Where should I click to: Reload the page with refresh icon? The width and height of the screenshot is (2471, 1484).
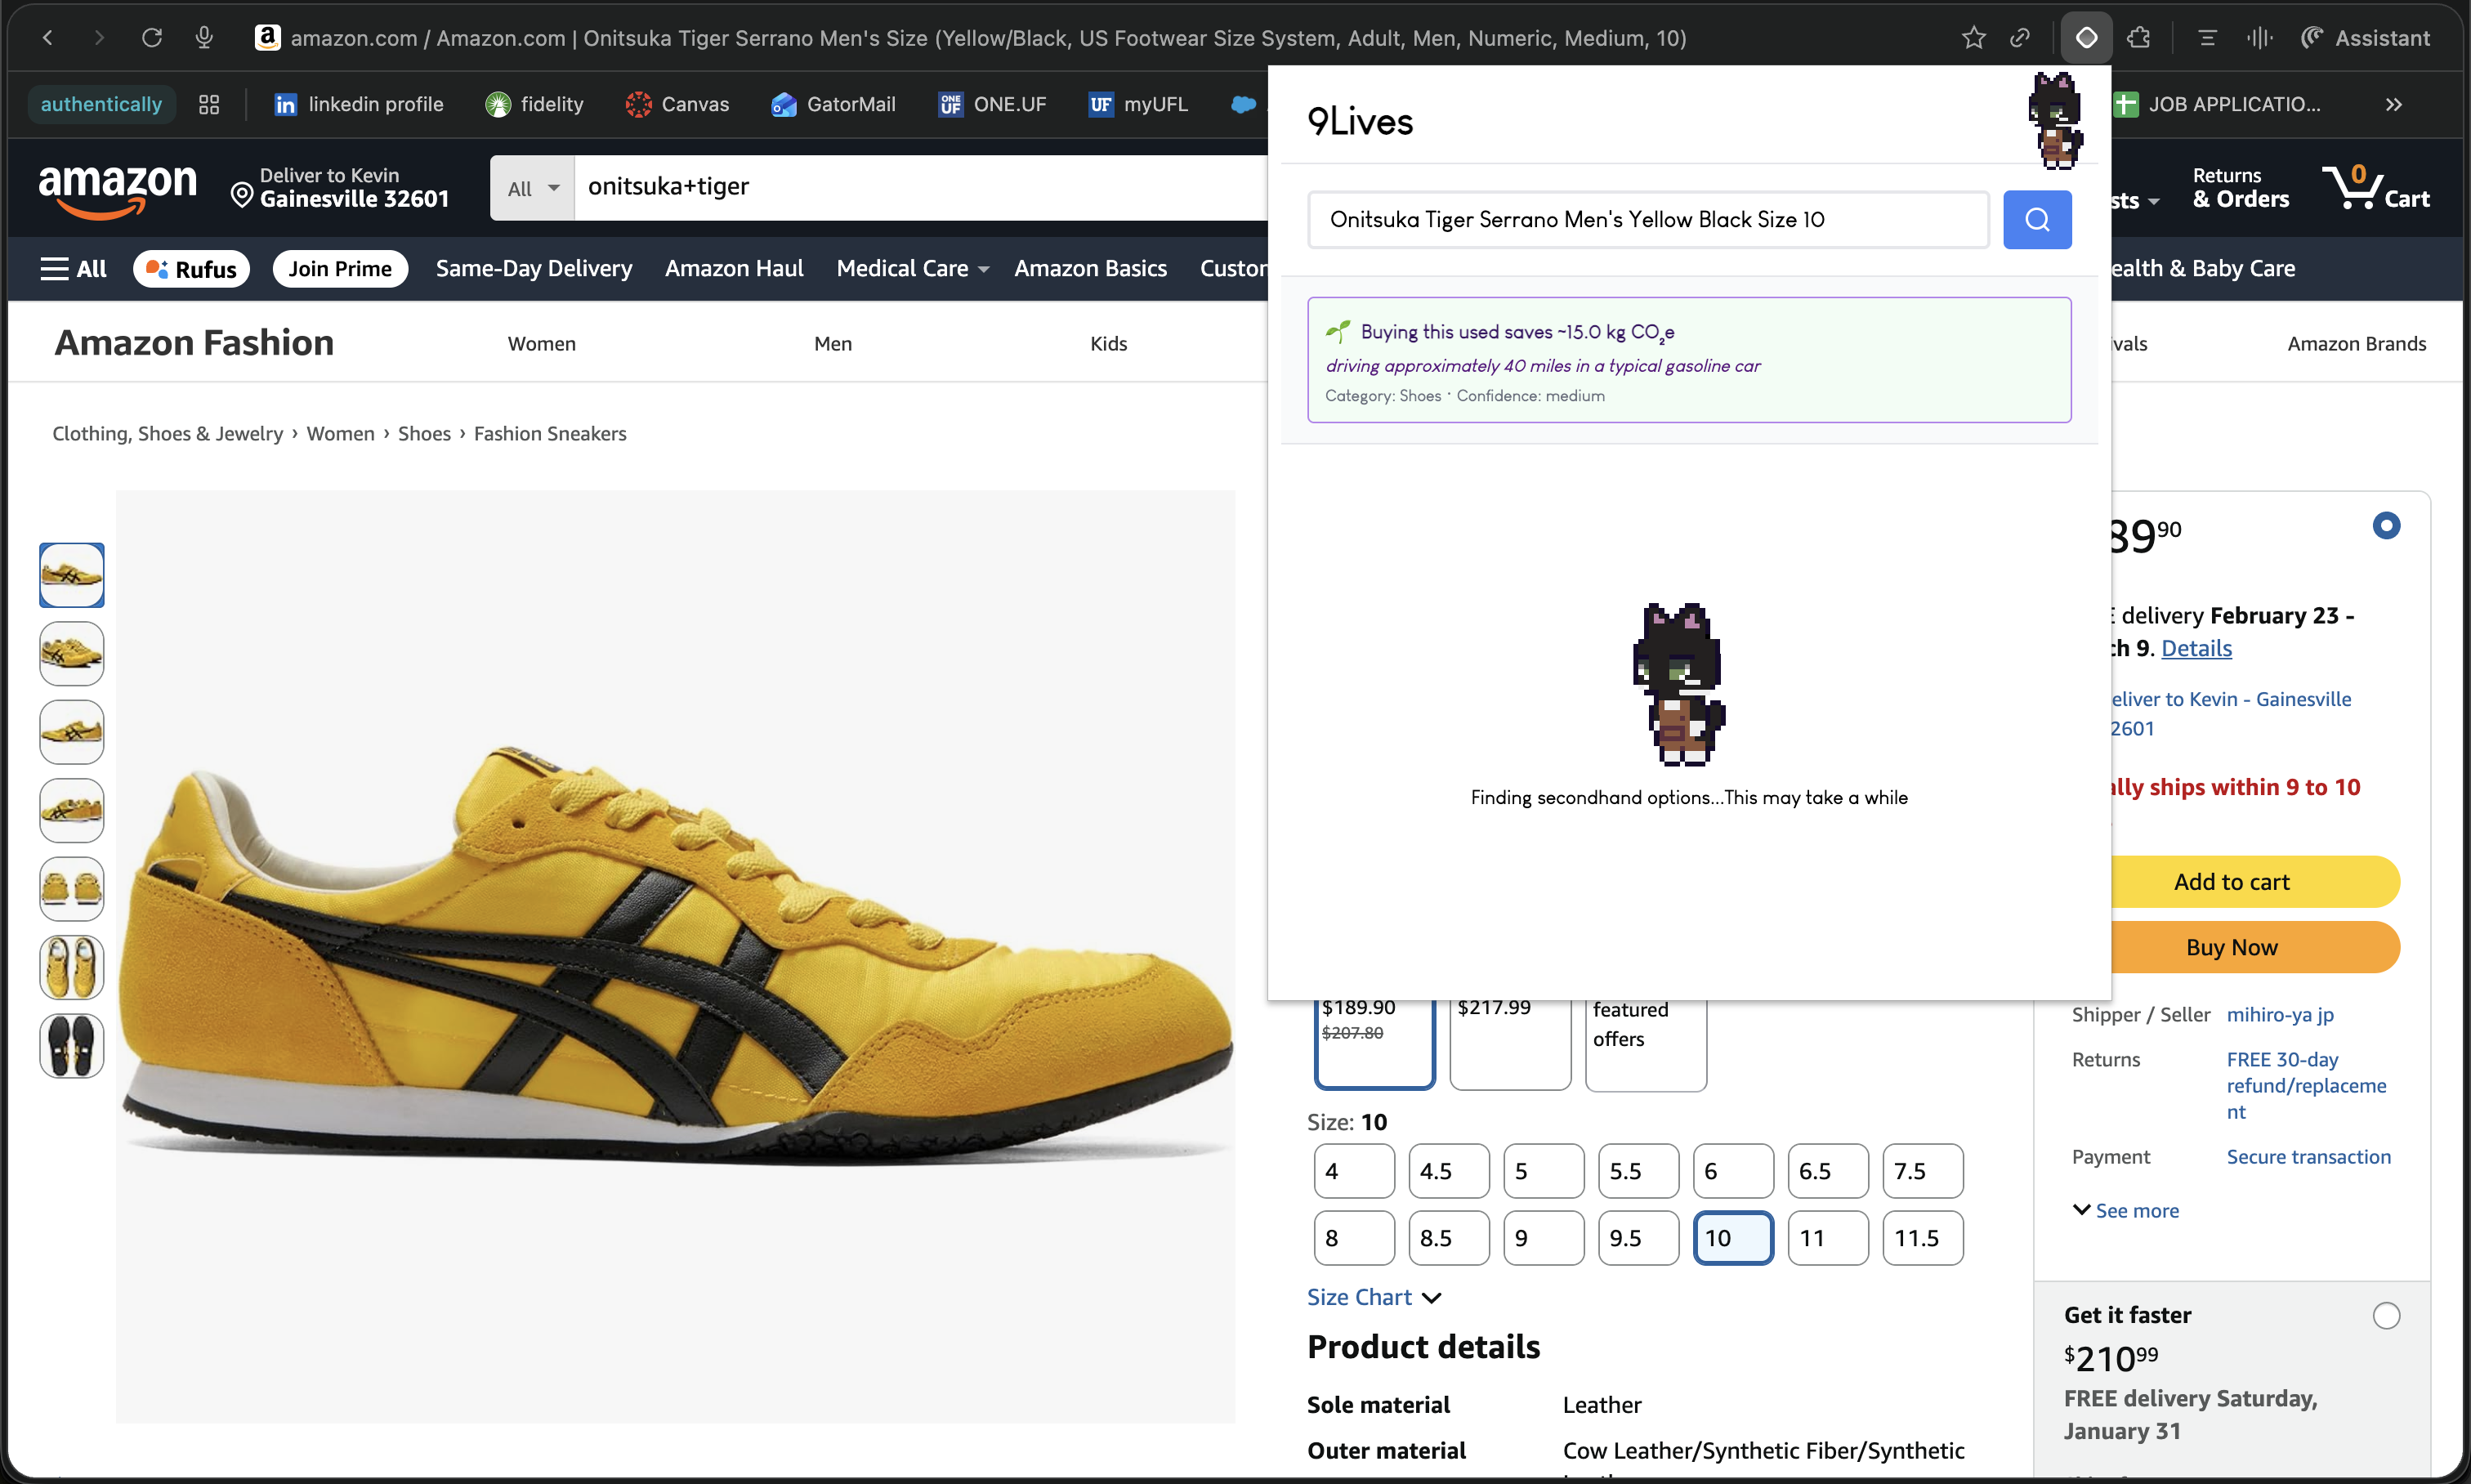(152, 38)
